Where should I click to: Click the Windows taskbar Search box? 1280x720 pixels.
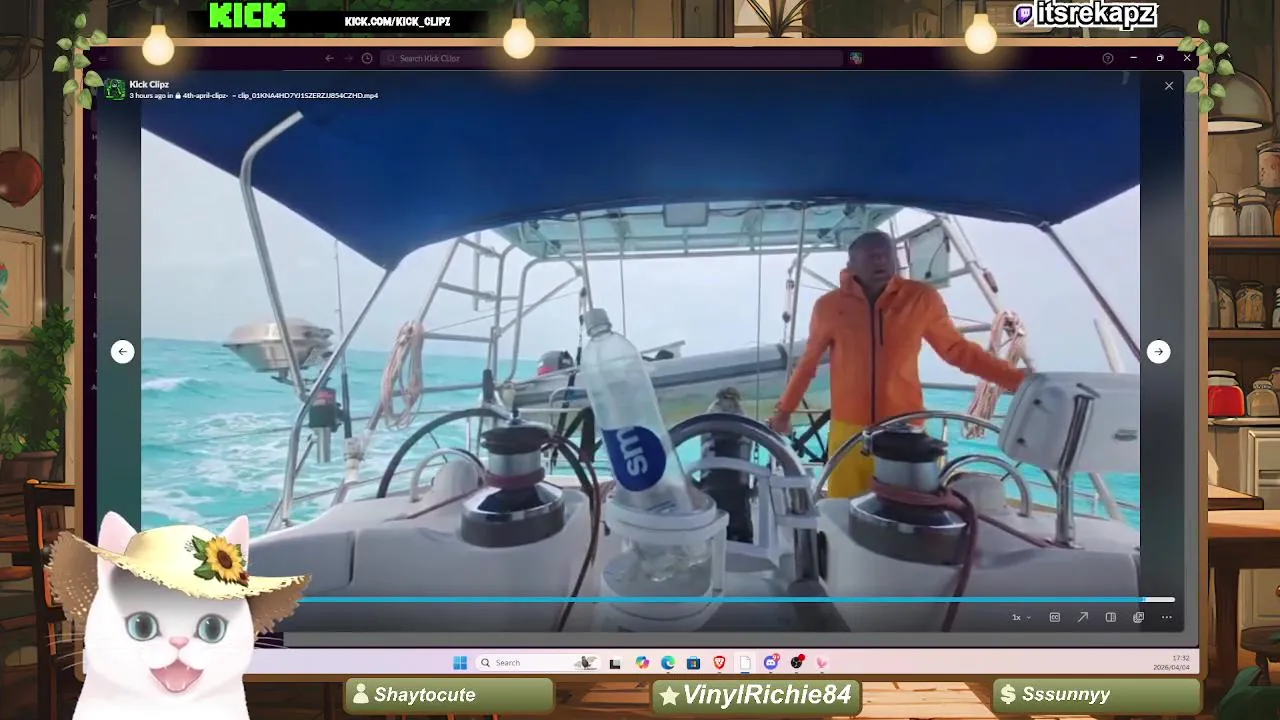point(537,663)
